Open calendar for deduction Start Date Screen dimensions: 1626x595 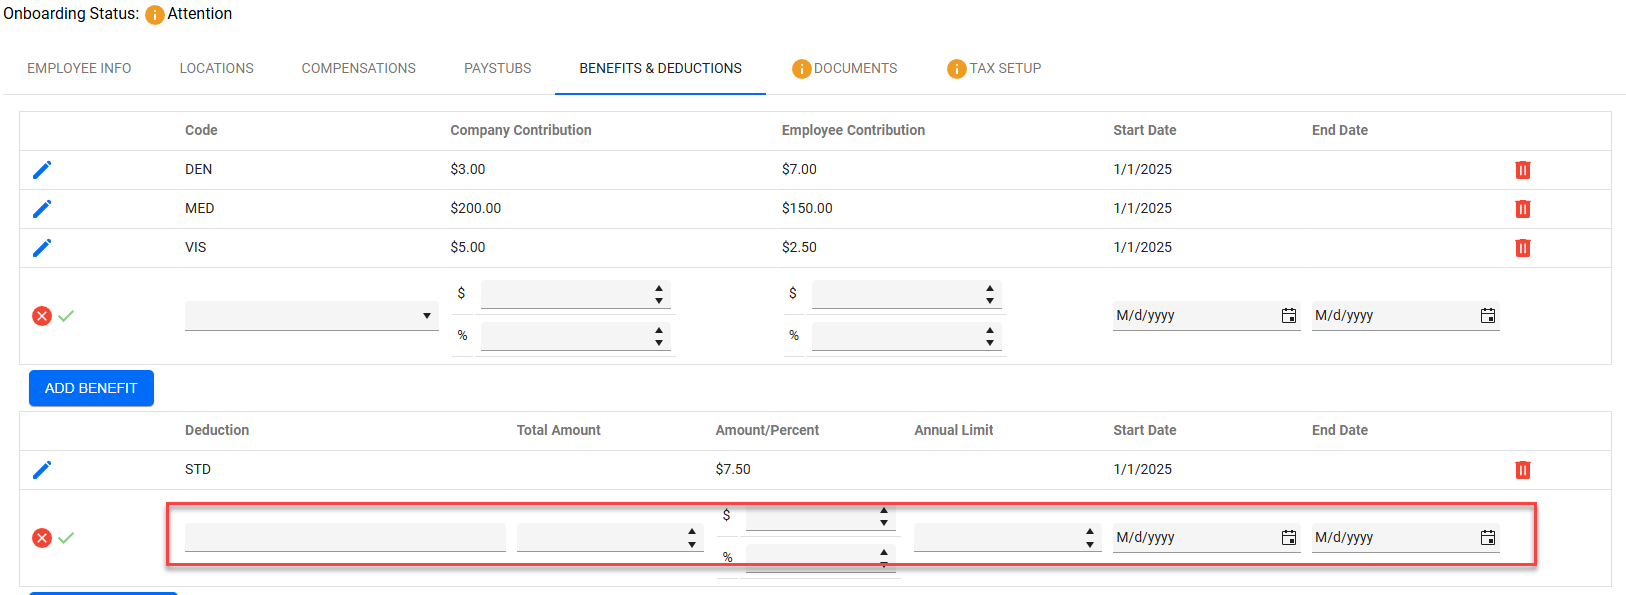pyautogui.click(x=1289, y=538)
